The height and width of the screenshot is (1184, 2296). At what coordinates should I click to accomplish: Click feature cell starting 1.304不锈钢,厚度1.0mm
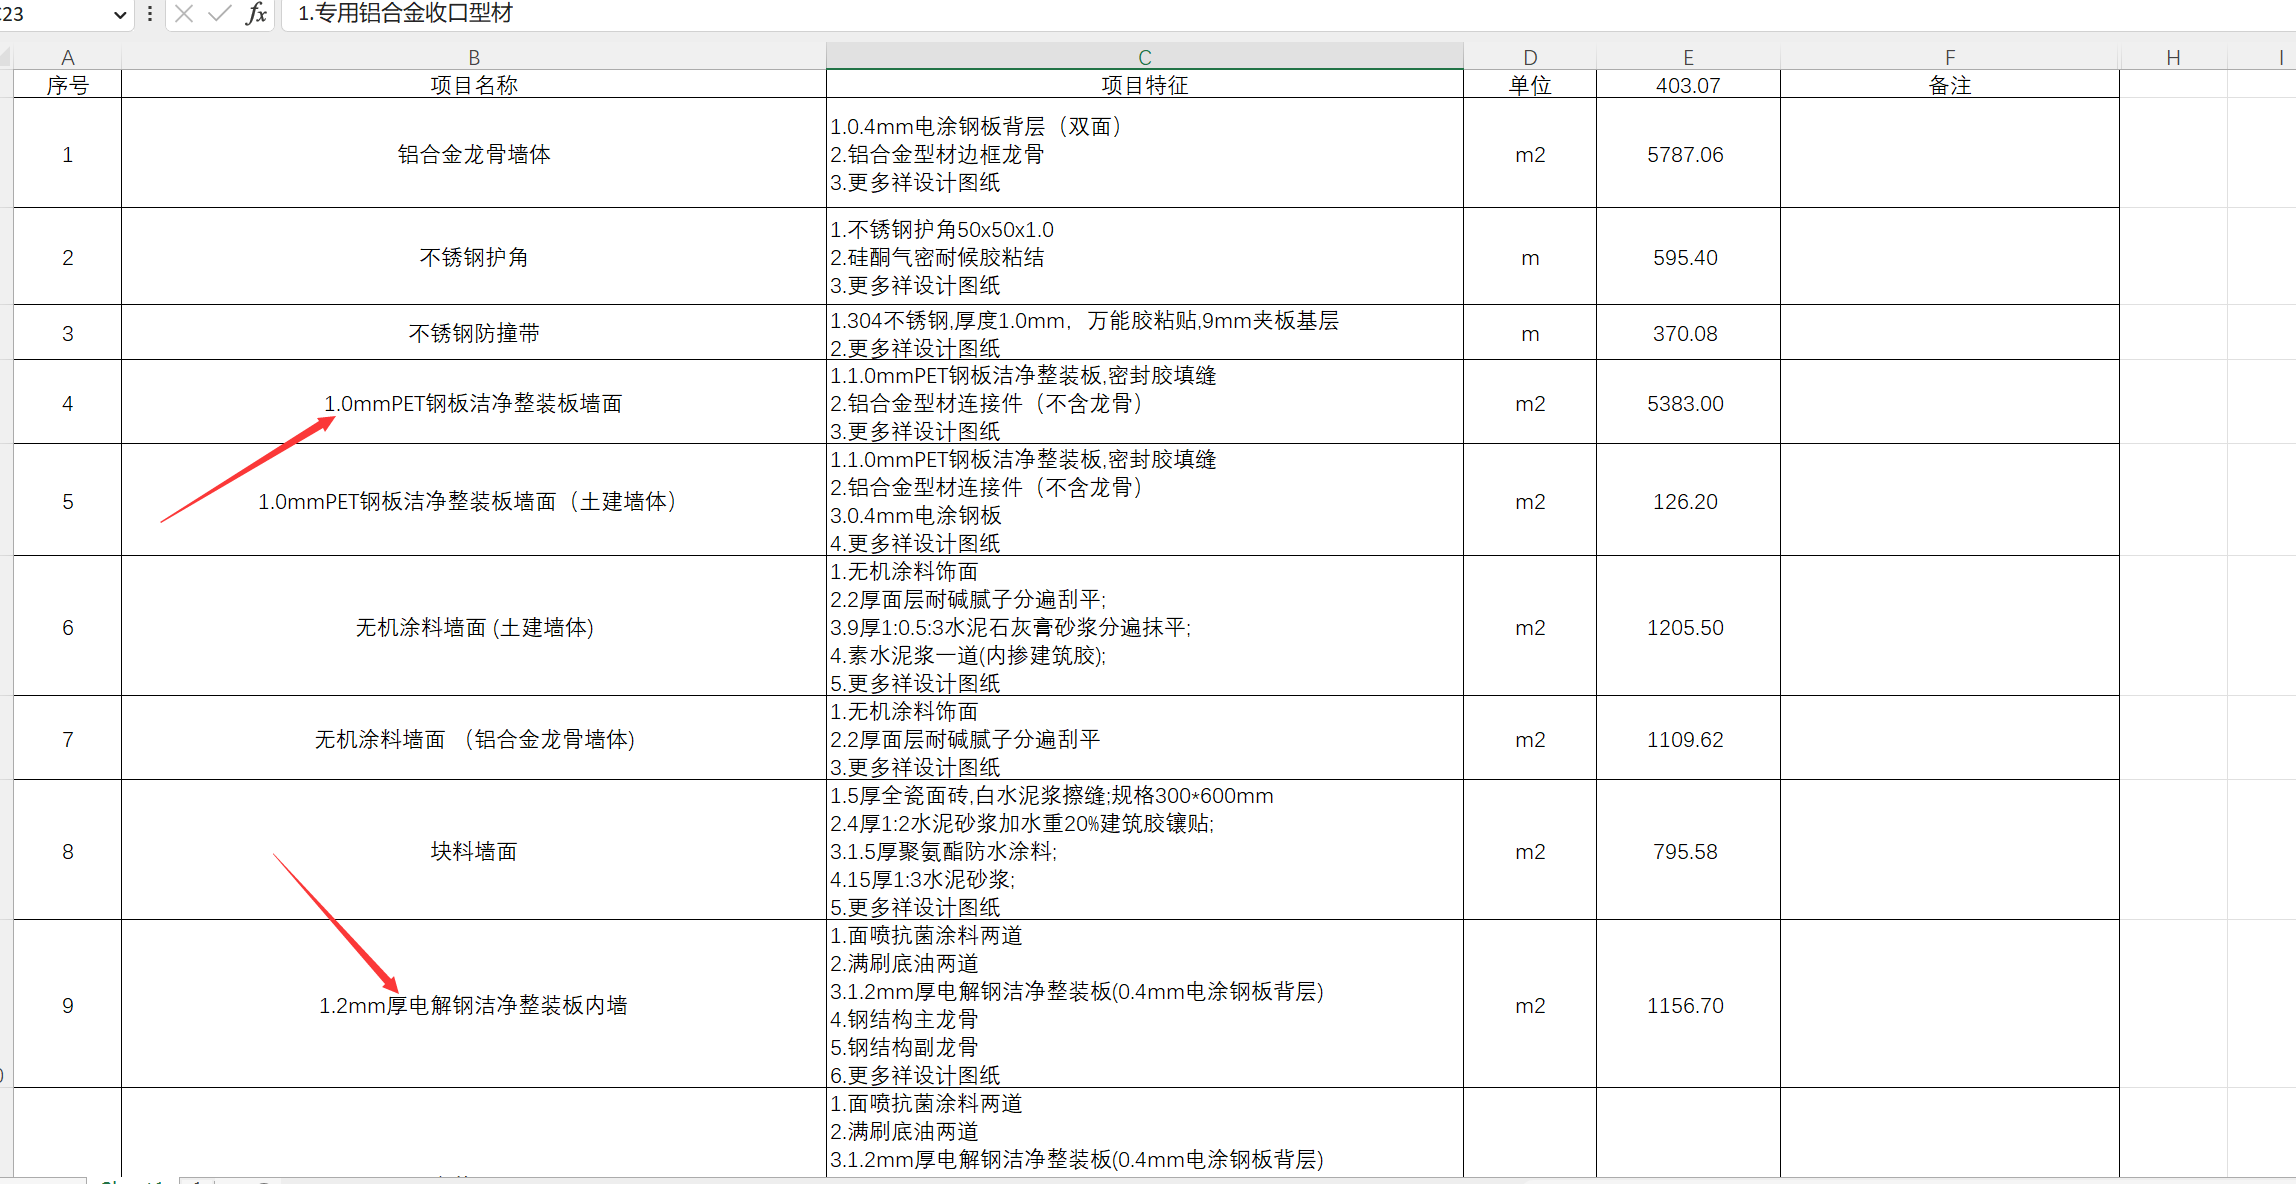[x=1145, y=333]
